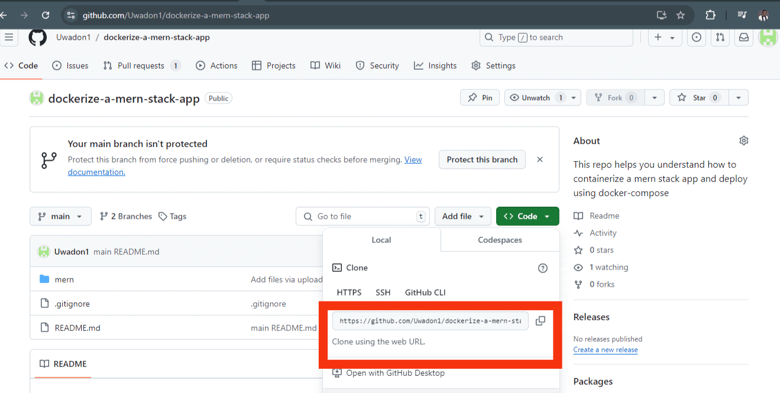The width and height of the screenshot is (780, 393).
Task: Open the .gitignore file
Action: point(72,303)
